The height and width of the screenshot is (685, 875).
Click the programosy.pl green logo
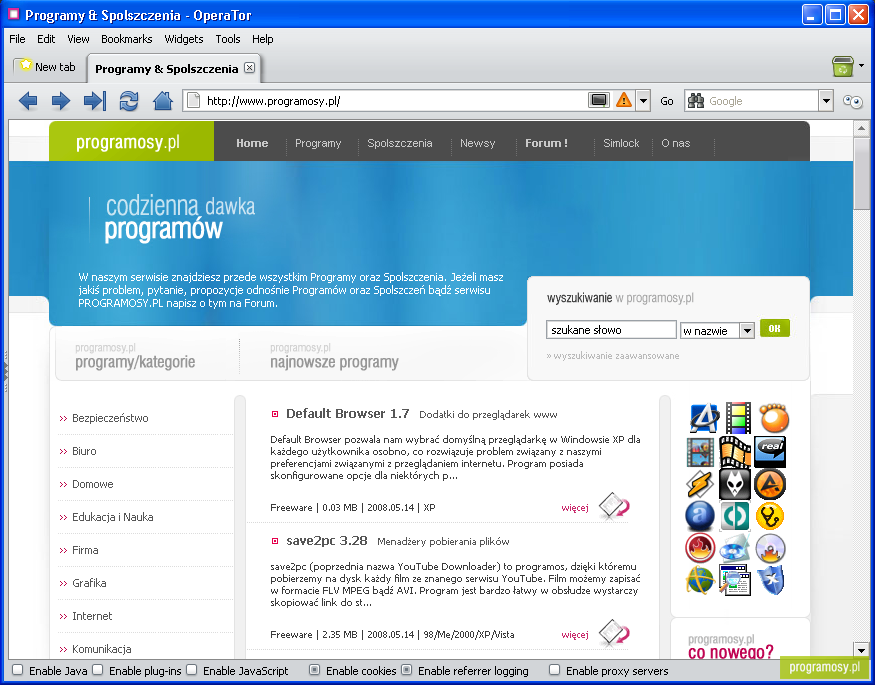131,142
